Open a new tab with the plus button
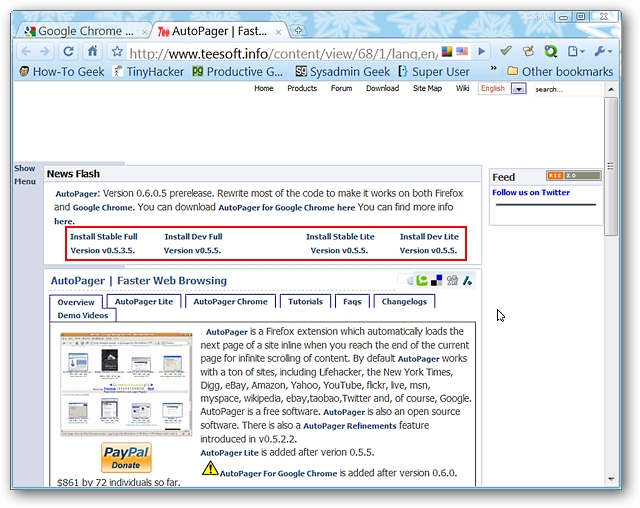The height and width of the screenshot is (508, 640). 298,31
